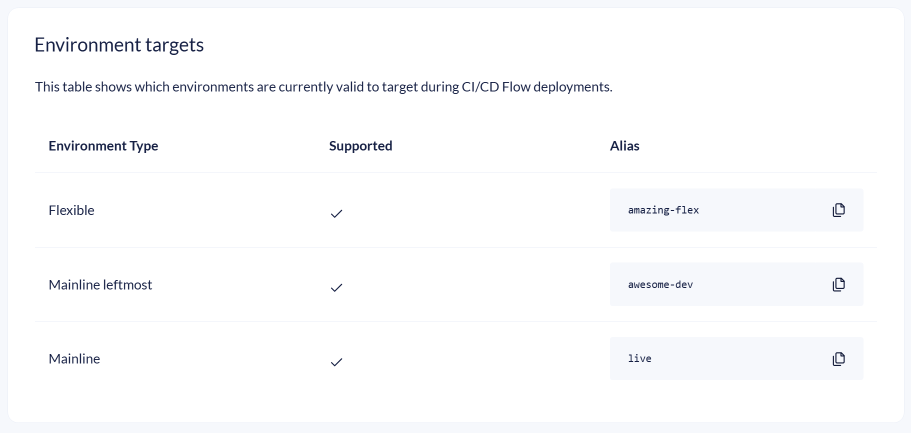
Task: Click the Environment Type column header
Action: (x=103, y=146)
